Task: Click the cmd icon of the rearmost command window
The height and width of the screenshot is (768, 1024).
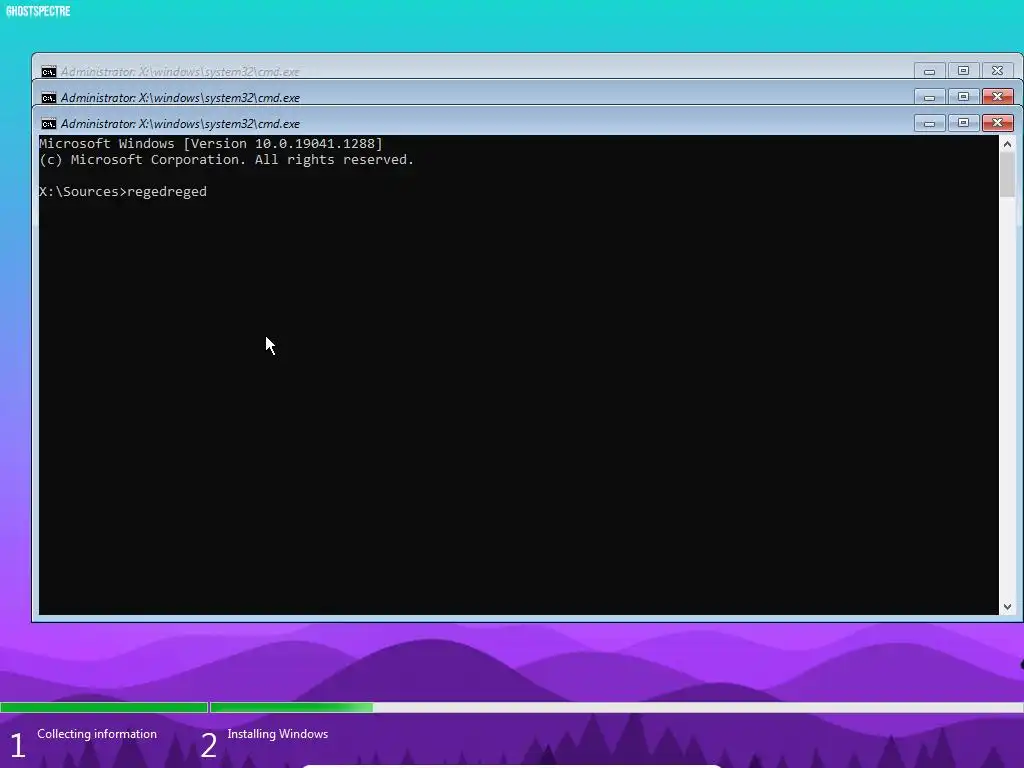Action: 48,71
